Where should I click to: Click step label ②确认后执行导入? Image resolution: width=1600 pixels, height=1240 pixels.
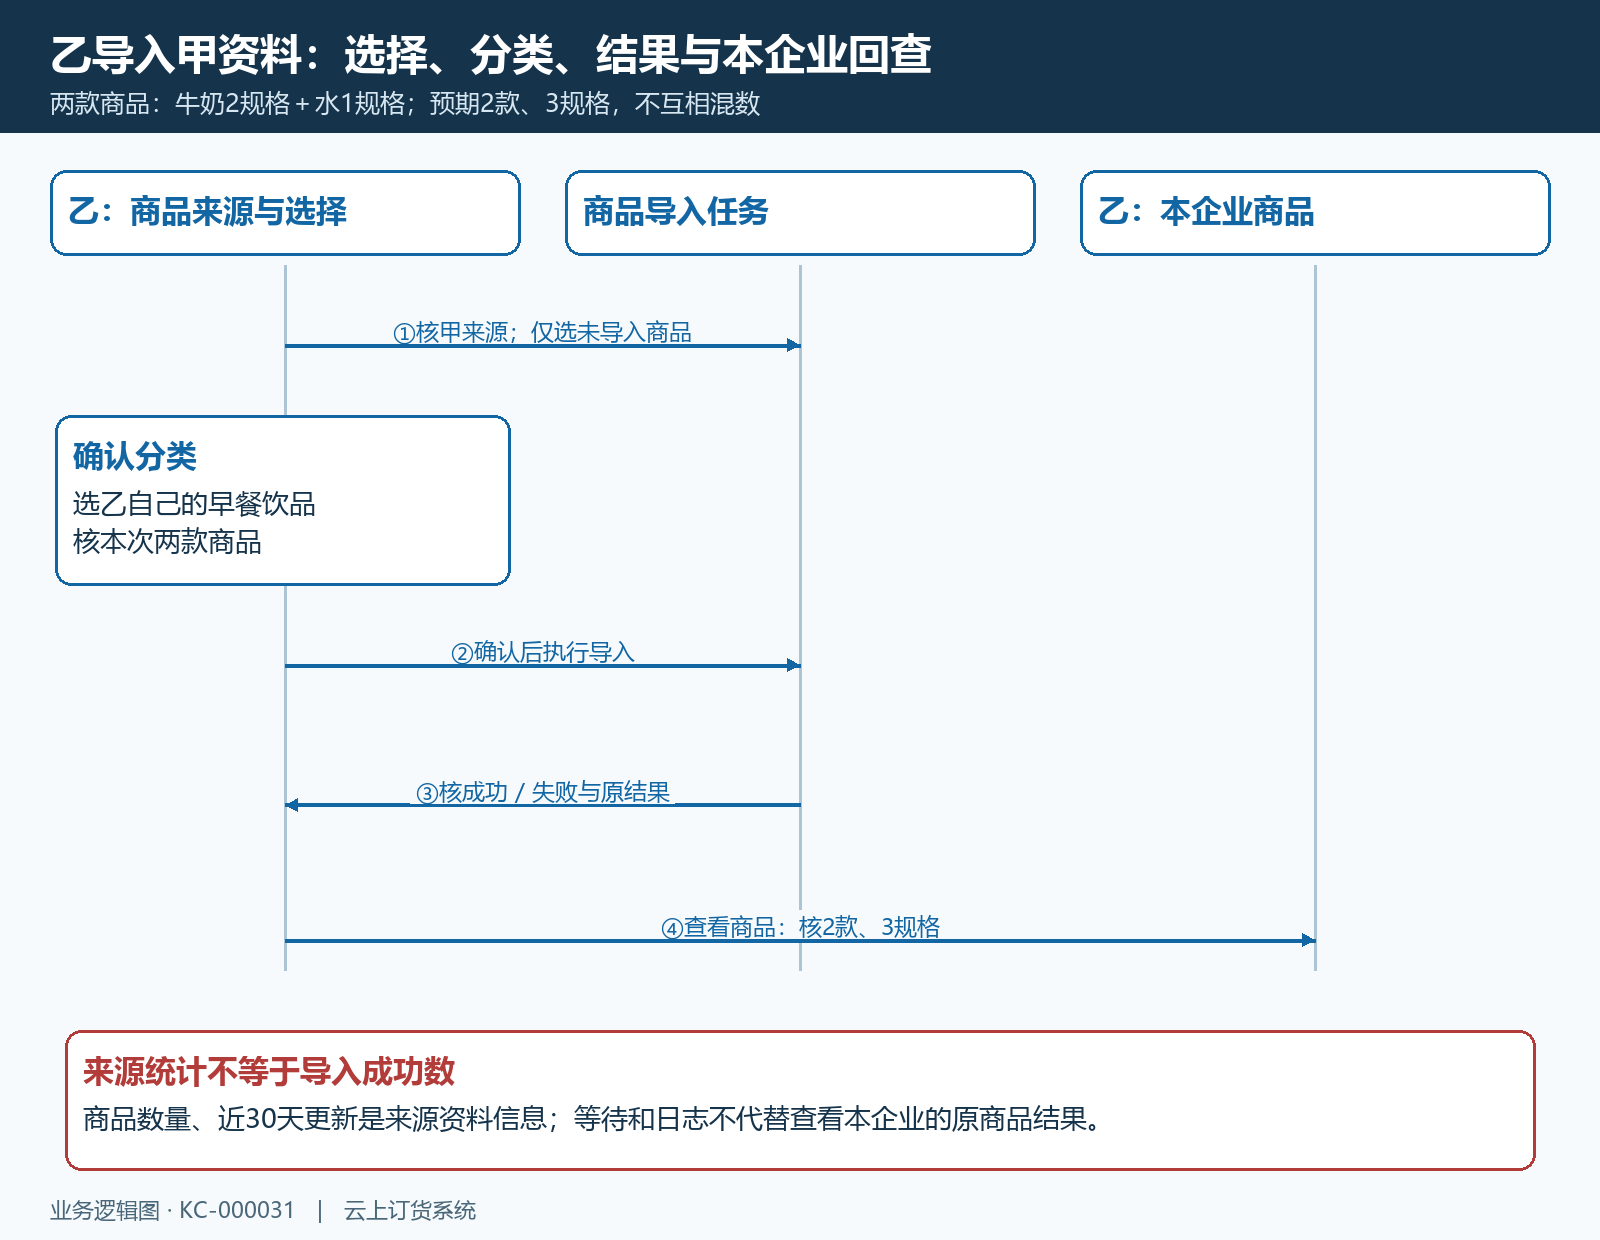pos(543,652)
